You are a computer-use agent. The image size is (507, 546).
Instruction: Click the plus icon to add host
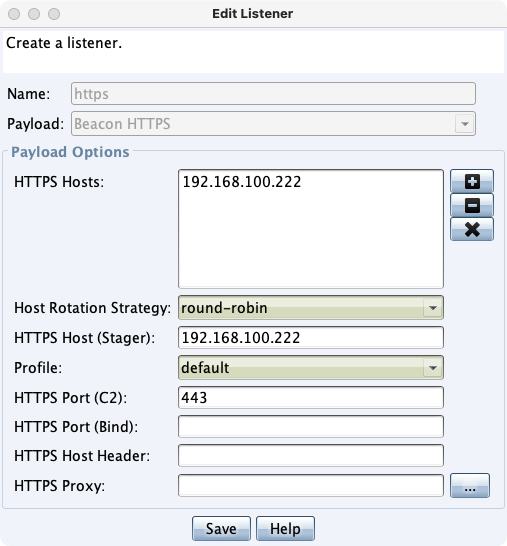pyautogui.click(x=472, y=181)
